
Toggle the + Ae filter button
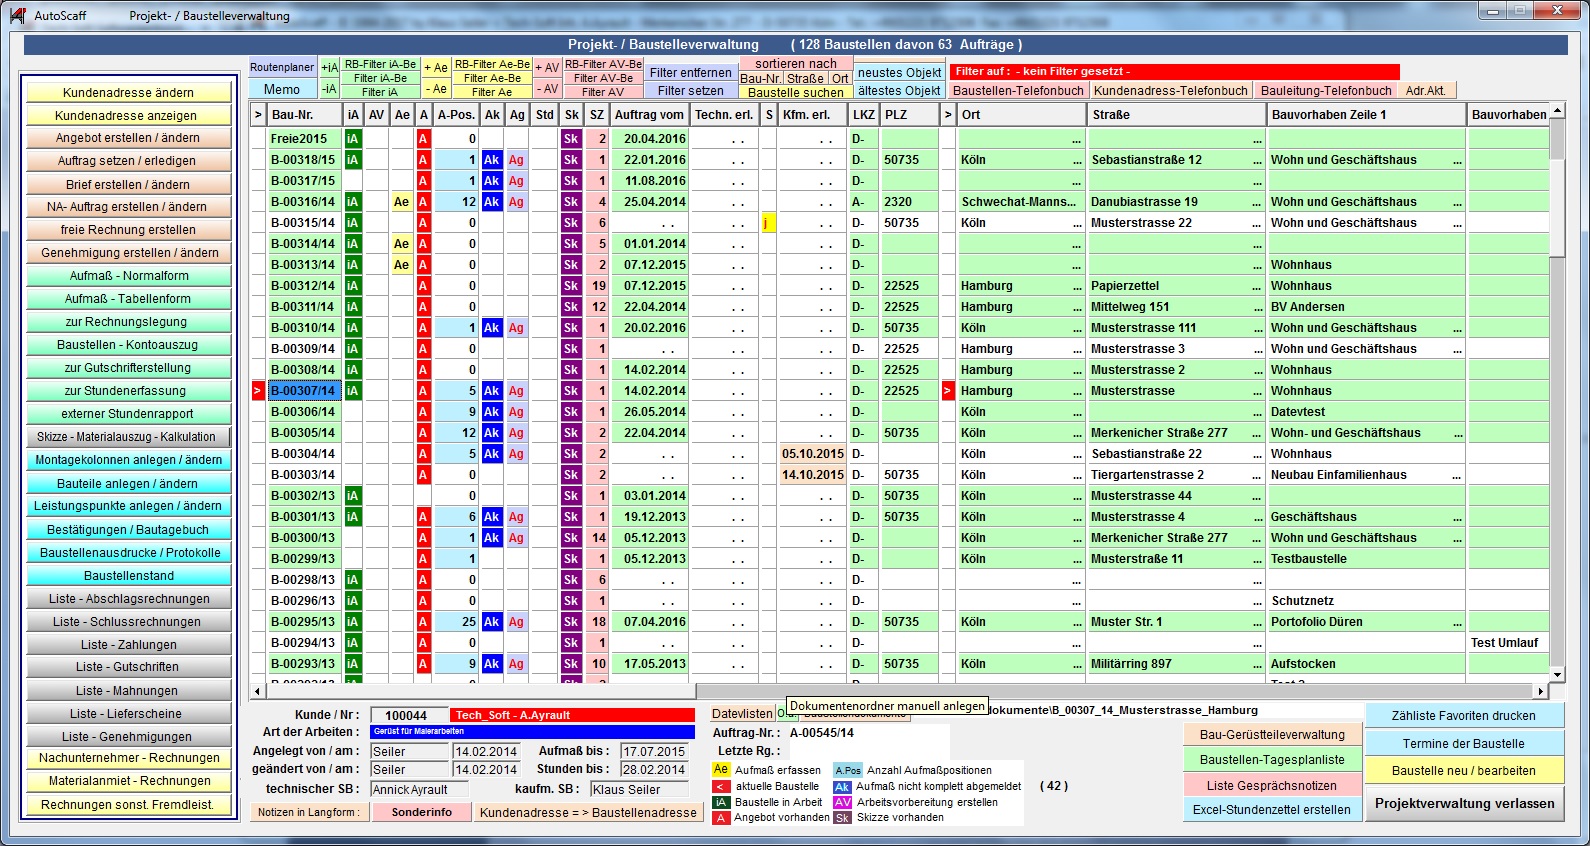coord(435,67)
